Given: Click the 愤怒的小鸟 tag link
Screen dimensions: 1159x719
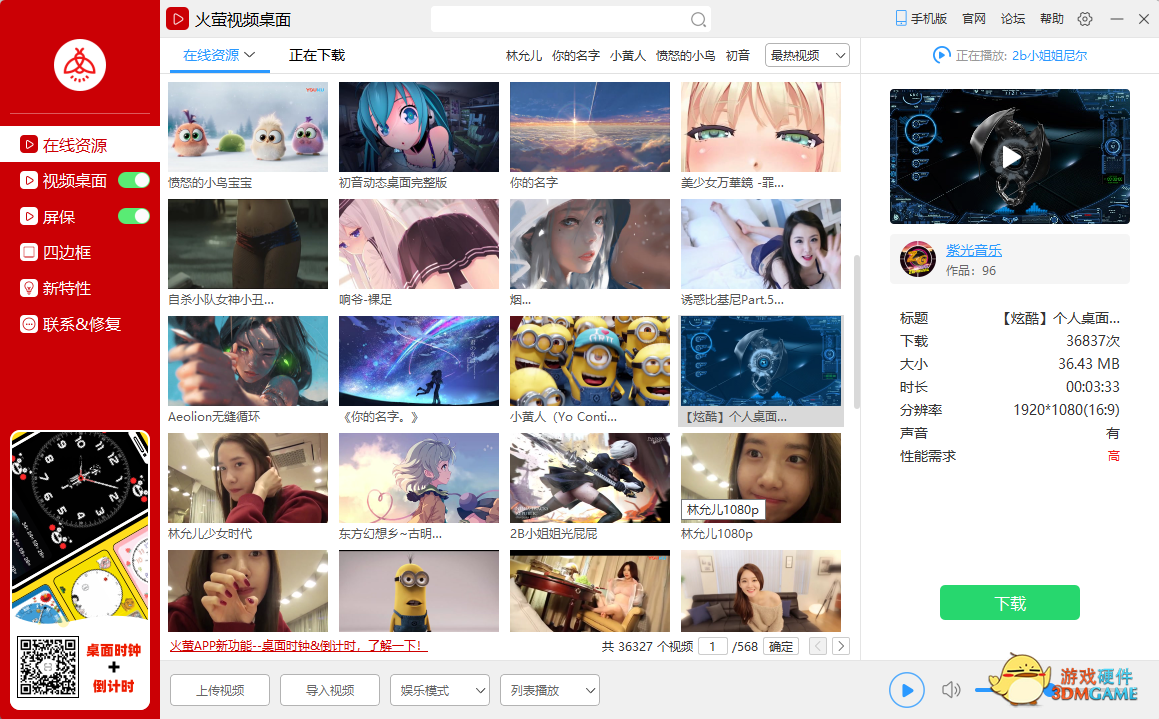Looking at the screenshot, I should pos(685,55).
